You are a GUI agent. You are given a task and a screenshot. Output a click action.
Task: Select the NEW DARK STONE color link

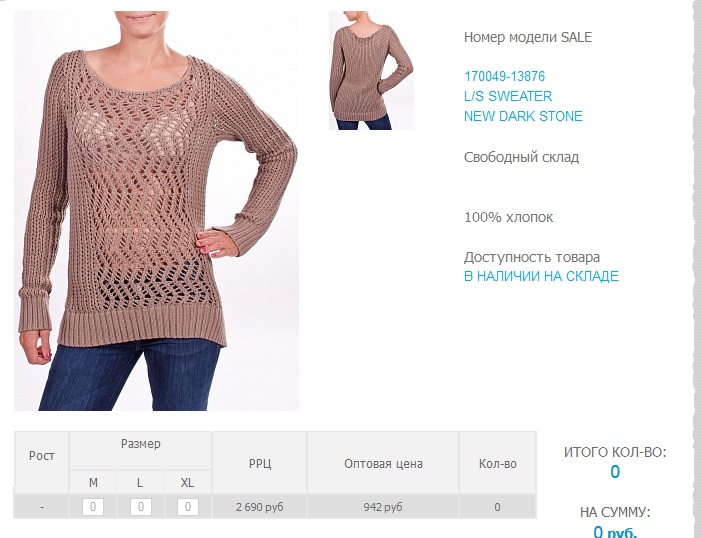523,116
